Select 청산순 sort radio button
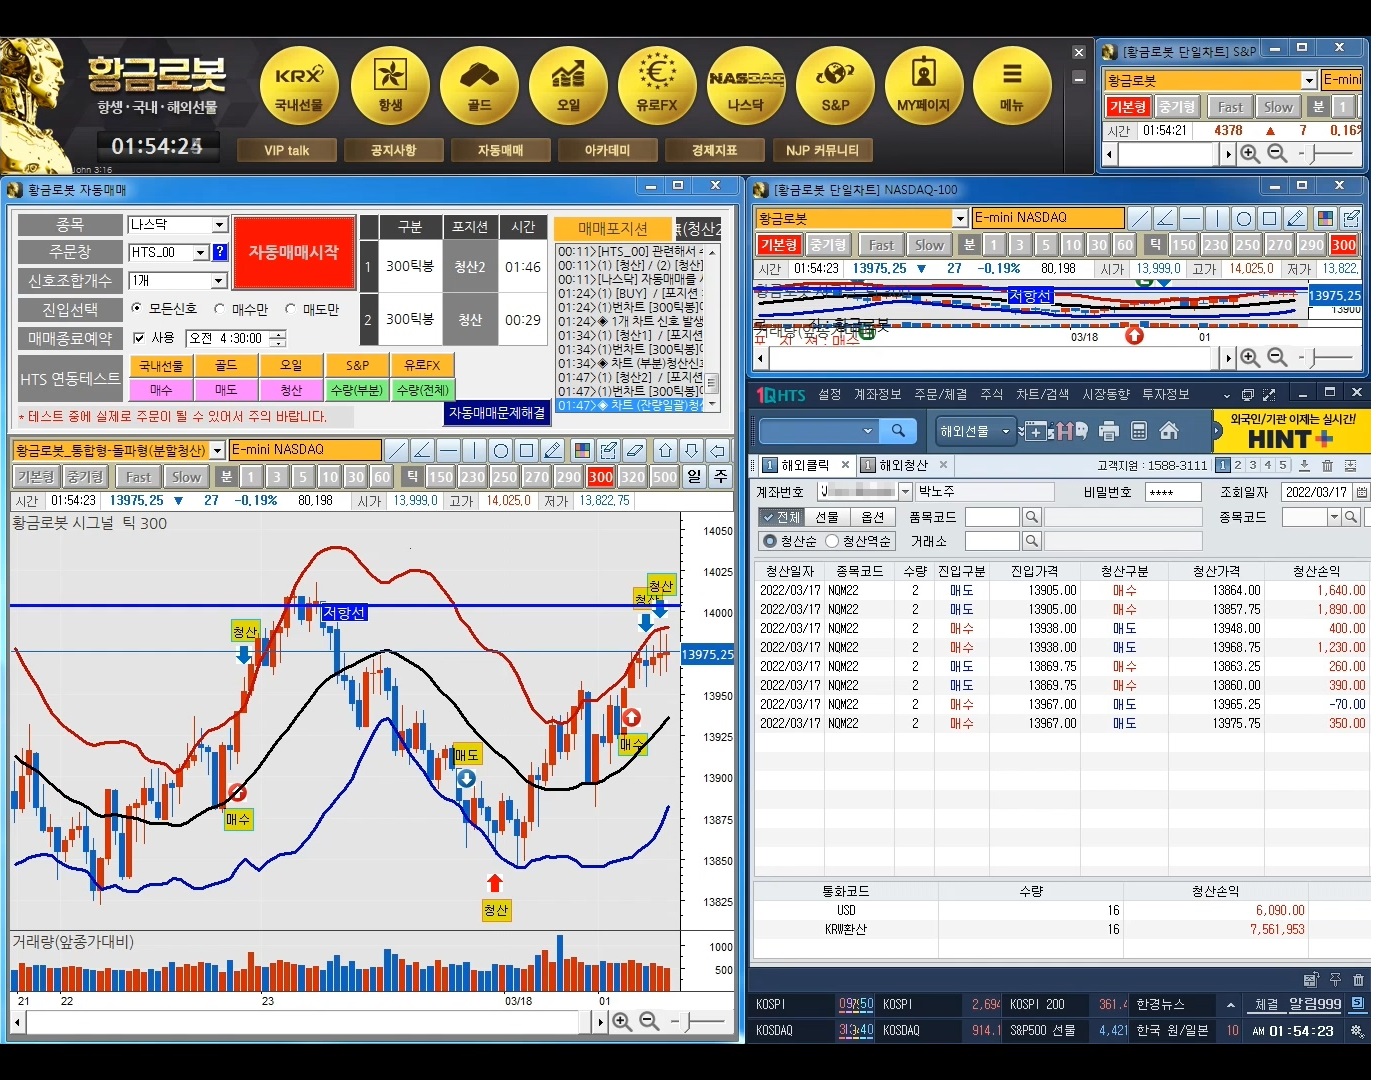The image size is (1376, 1080). pyautogui.click(x=769, y=541)
